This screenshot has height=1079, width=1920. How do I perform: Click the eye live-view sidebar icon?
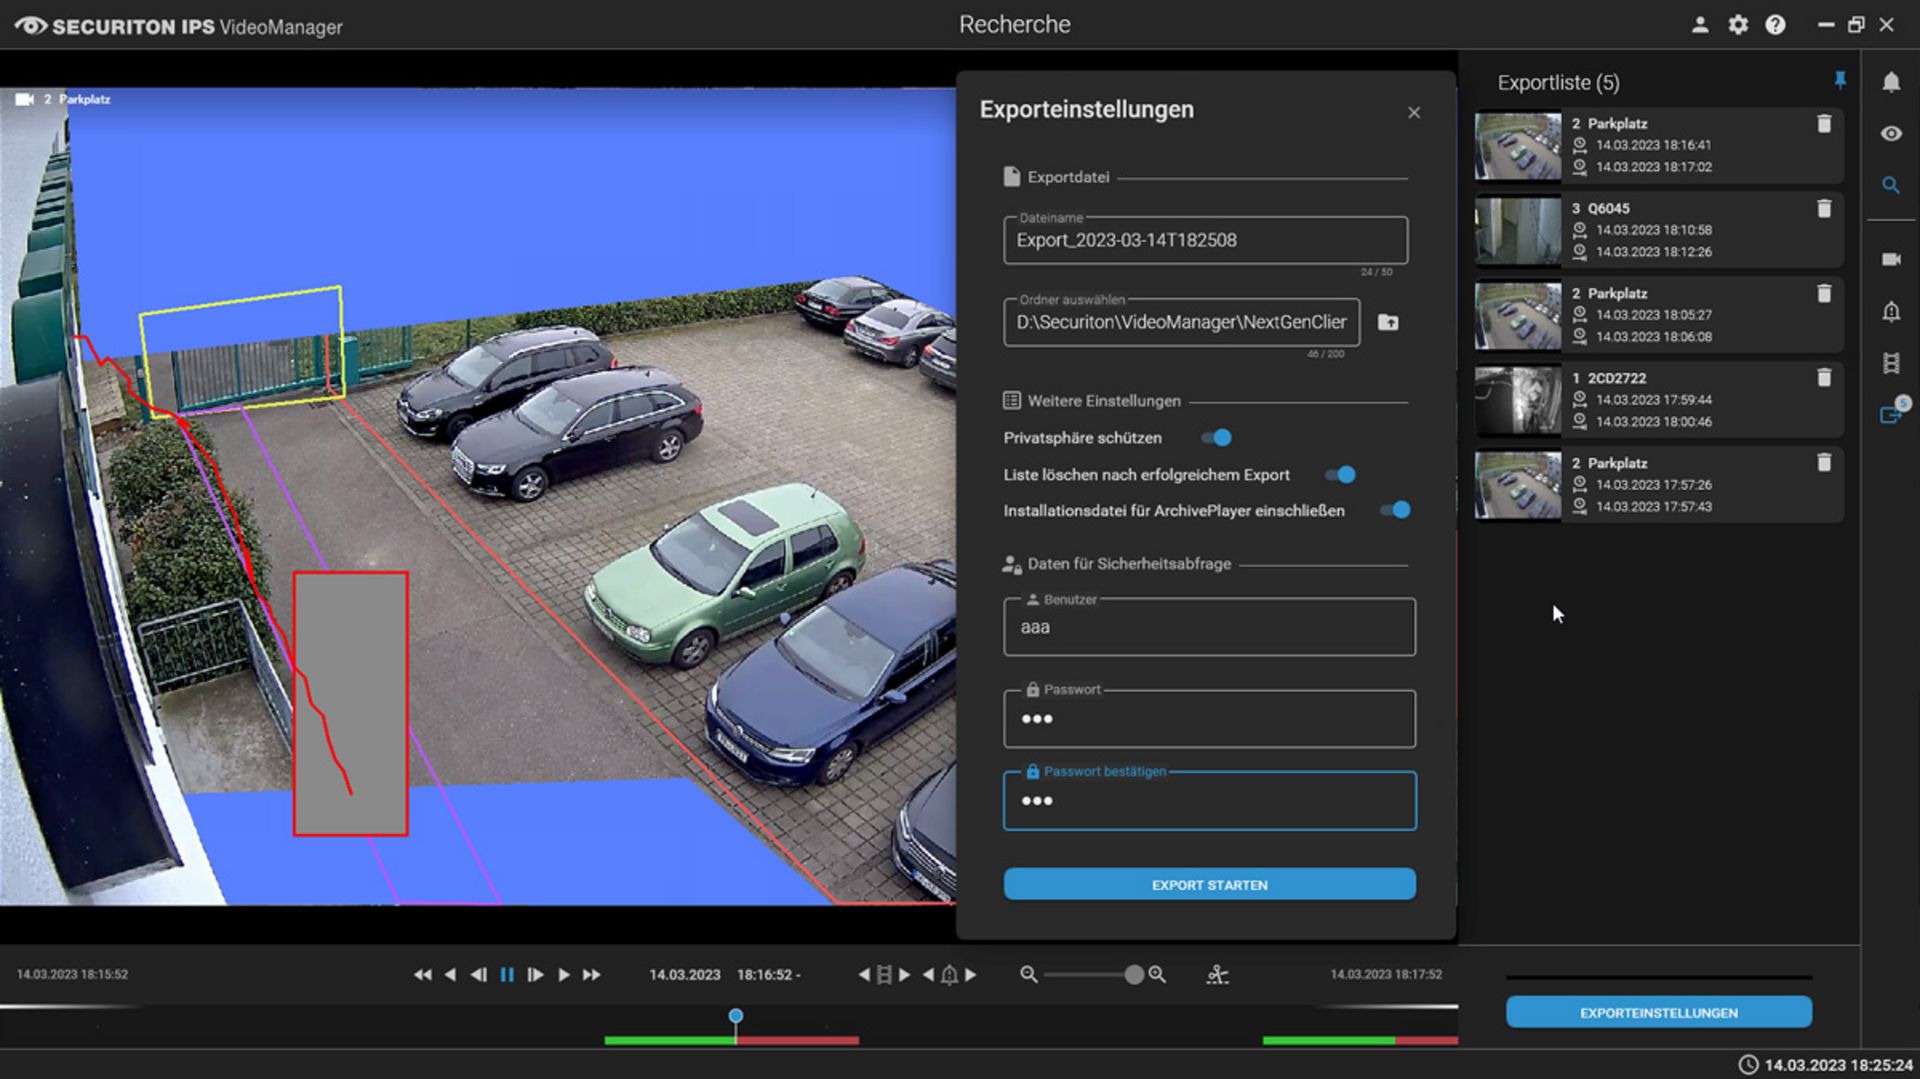1890,133
